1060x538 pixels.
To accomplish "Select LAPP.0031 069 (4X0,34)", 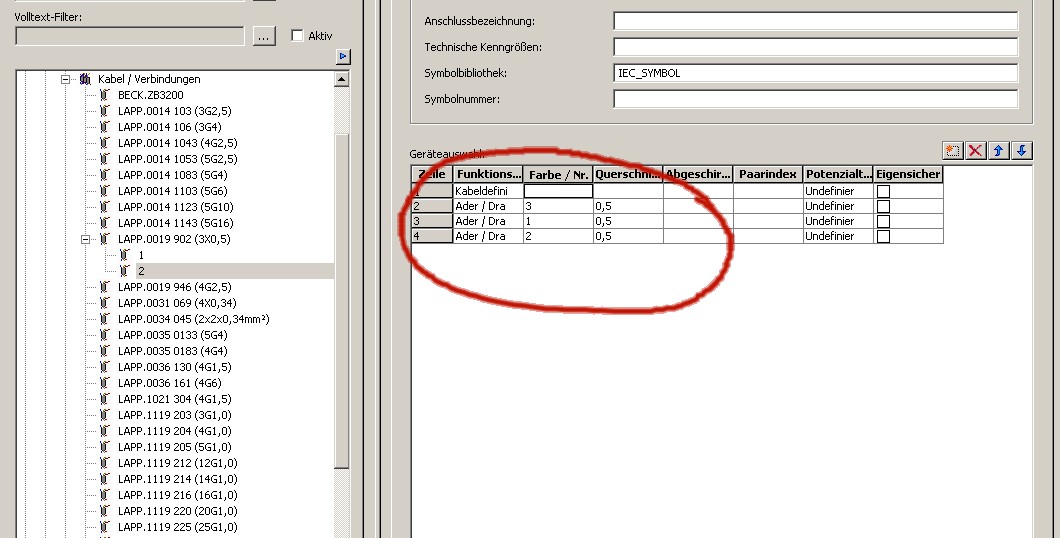I will click(177, 303).
